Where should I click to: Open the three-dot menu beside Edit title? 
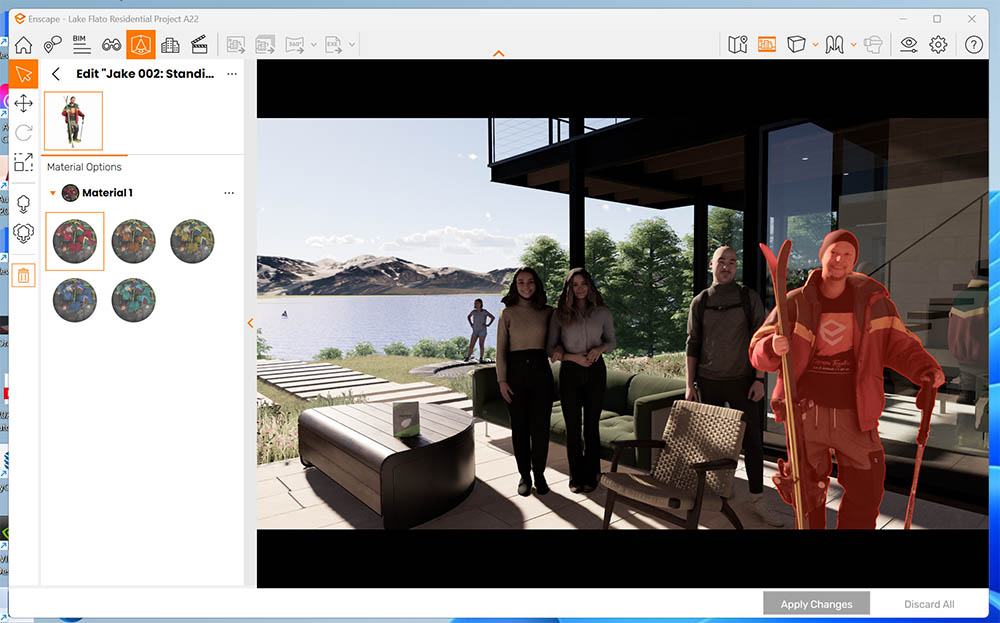pos(232,74)
